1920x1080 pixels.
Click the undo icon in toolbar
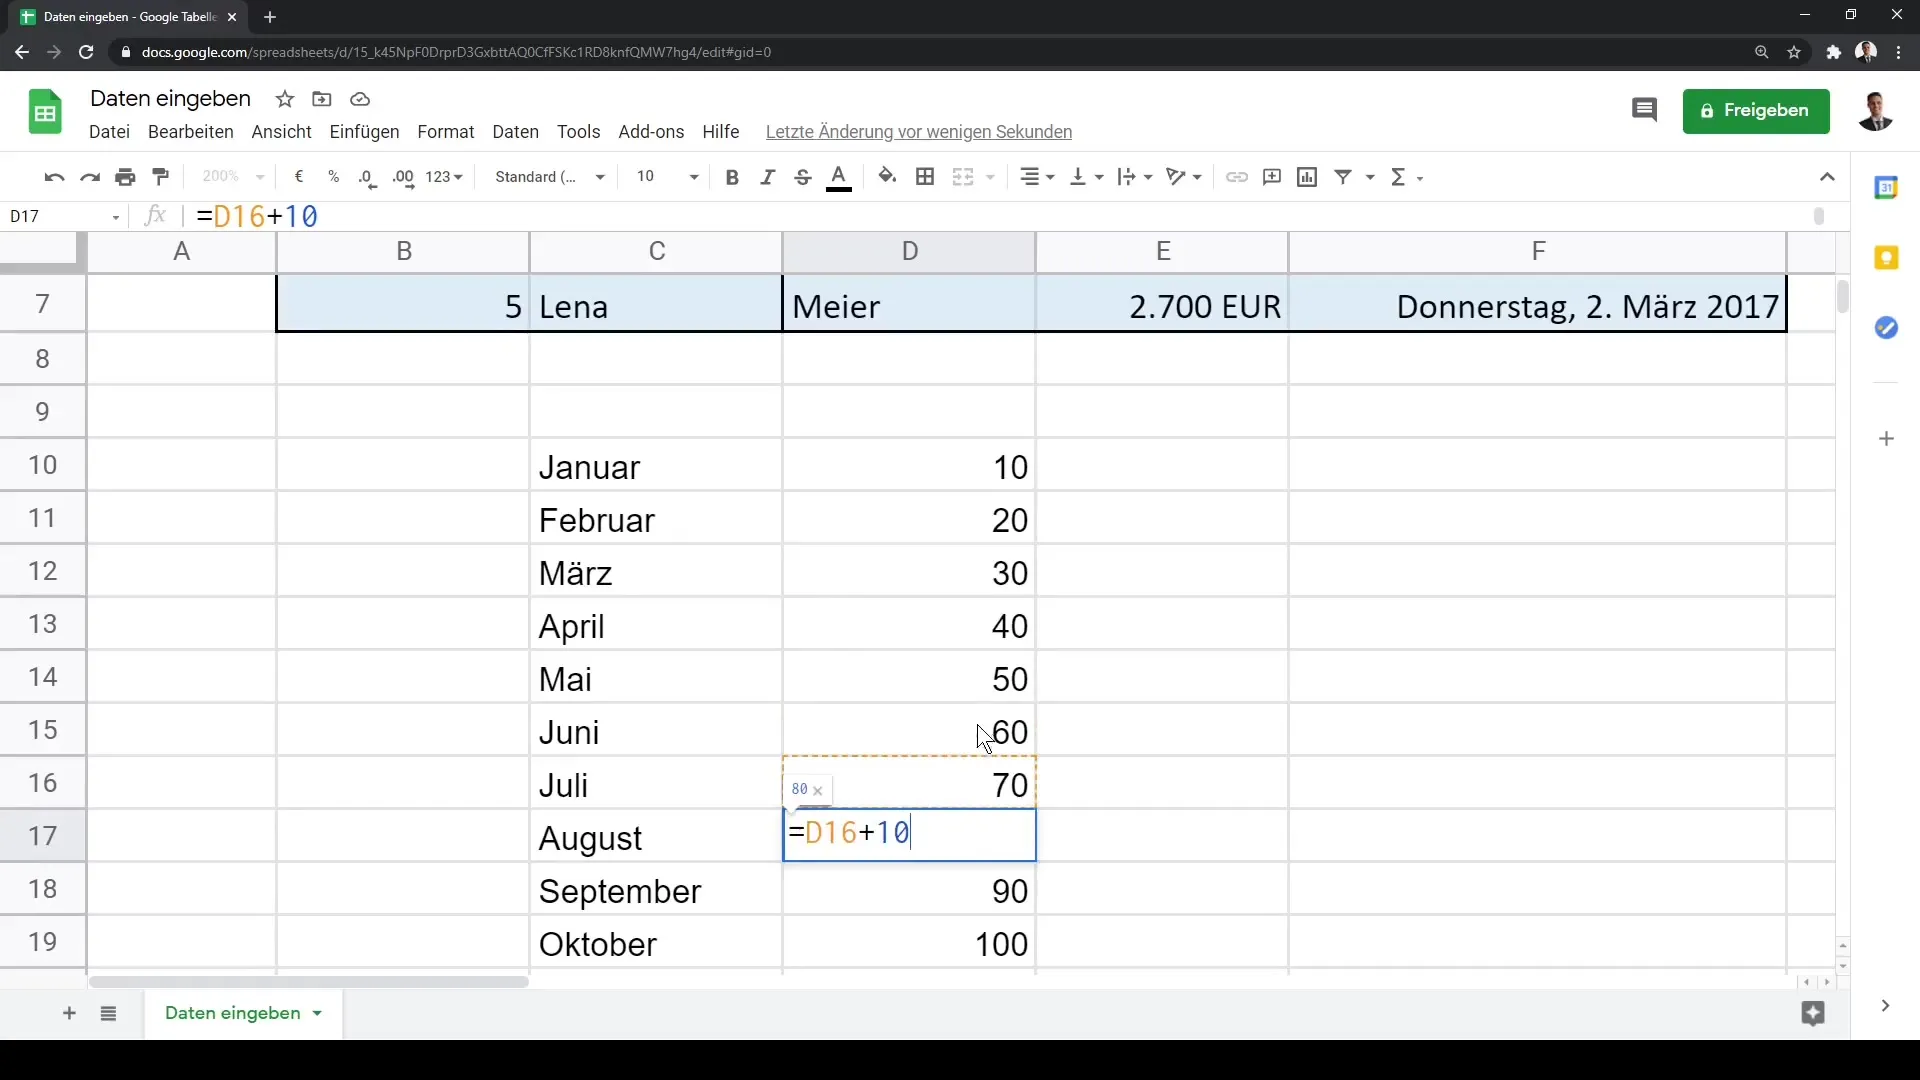pyautogui.click(x=54, y=177)
